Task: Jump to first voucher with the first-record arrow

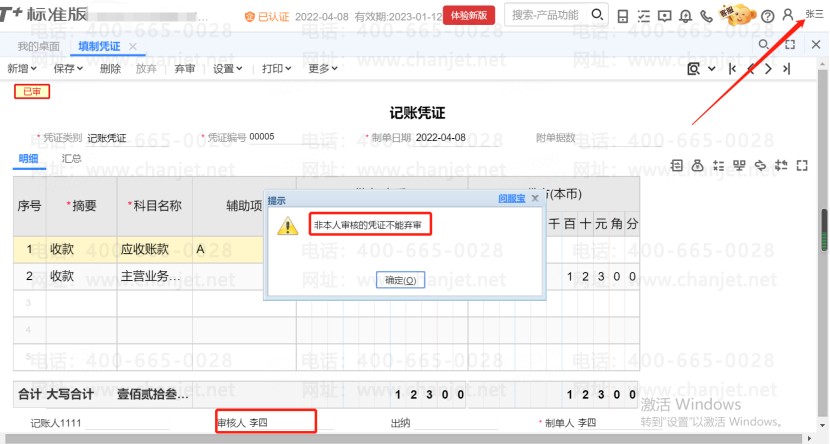Action: (733, 69)
